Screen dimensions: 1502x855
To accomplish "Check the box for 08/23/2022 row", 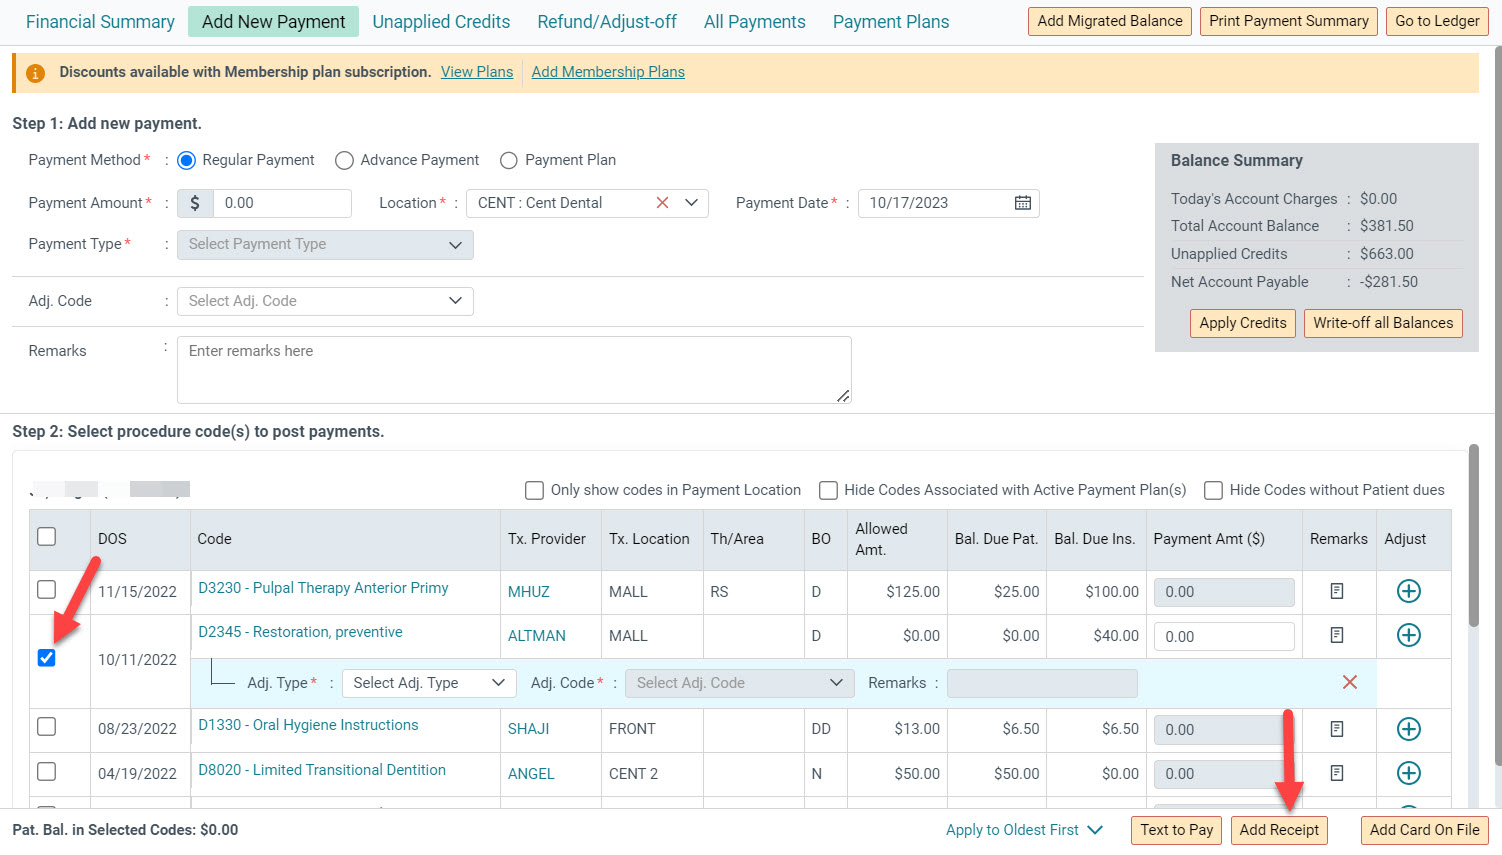I will [x=47, y=726].
